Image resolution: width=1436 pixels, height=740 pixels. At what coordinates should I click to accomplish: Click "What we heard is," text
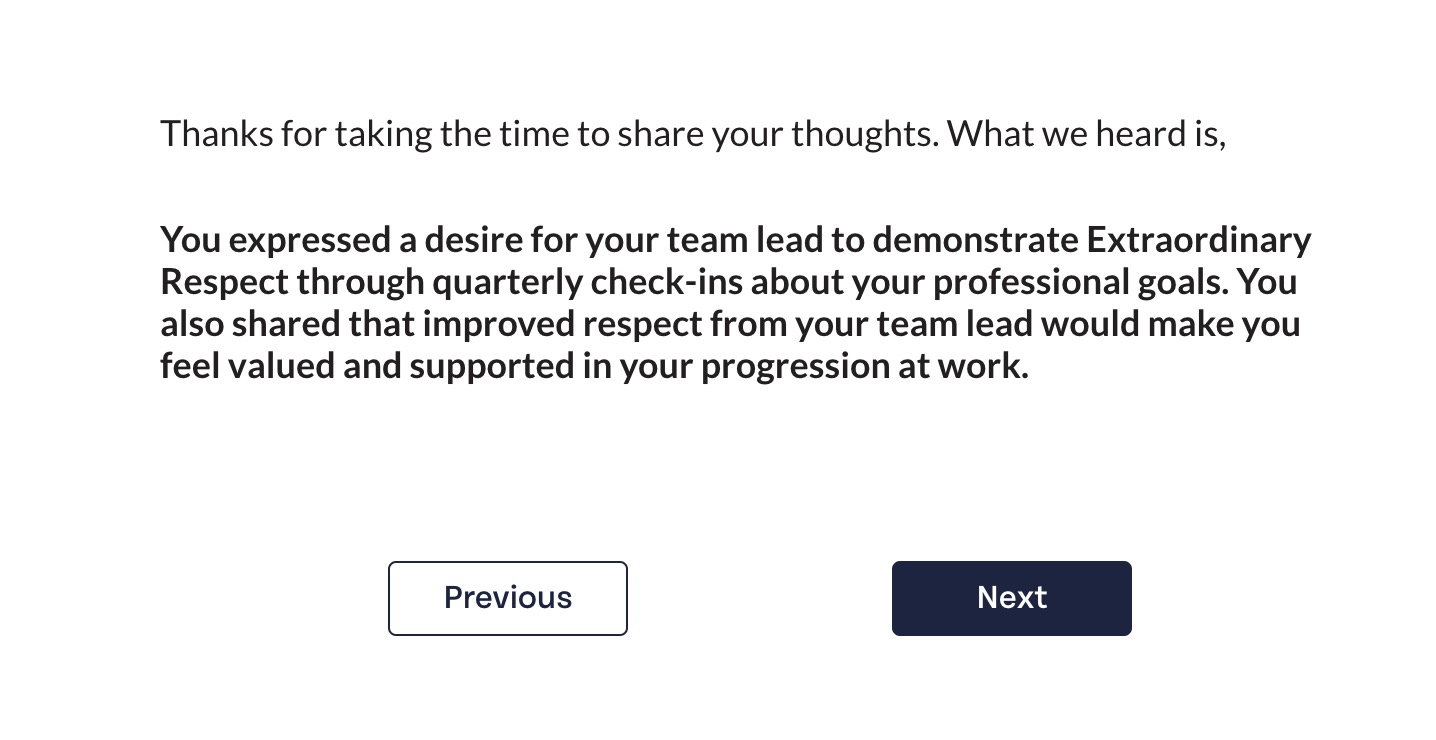1087,133
